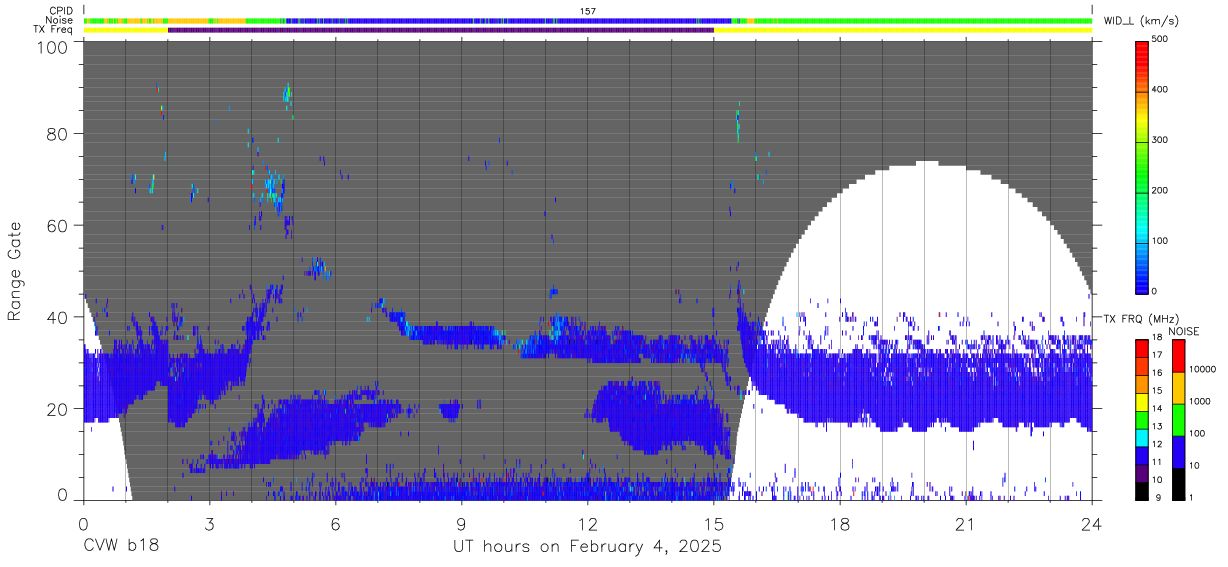The height and width of the screenshot is (567, 1228).
Task: Click the 12 tick on the TX frequency legend
Action: pos(1158,444)
